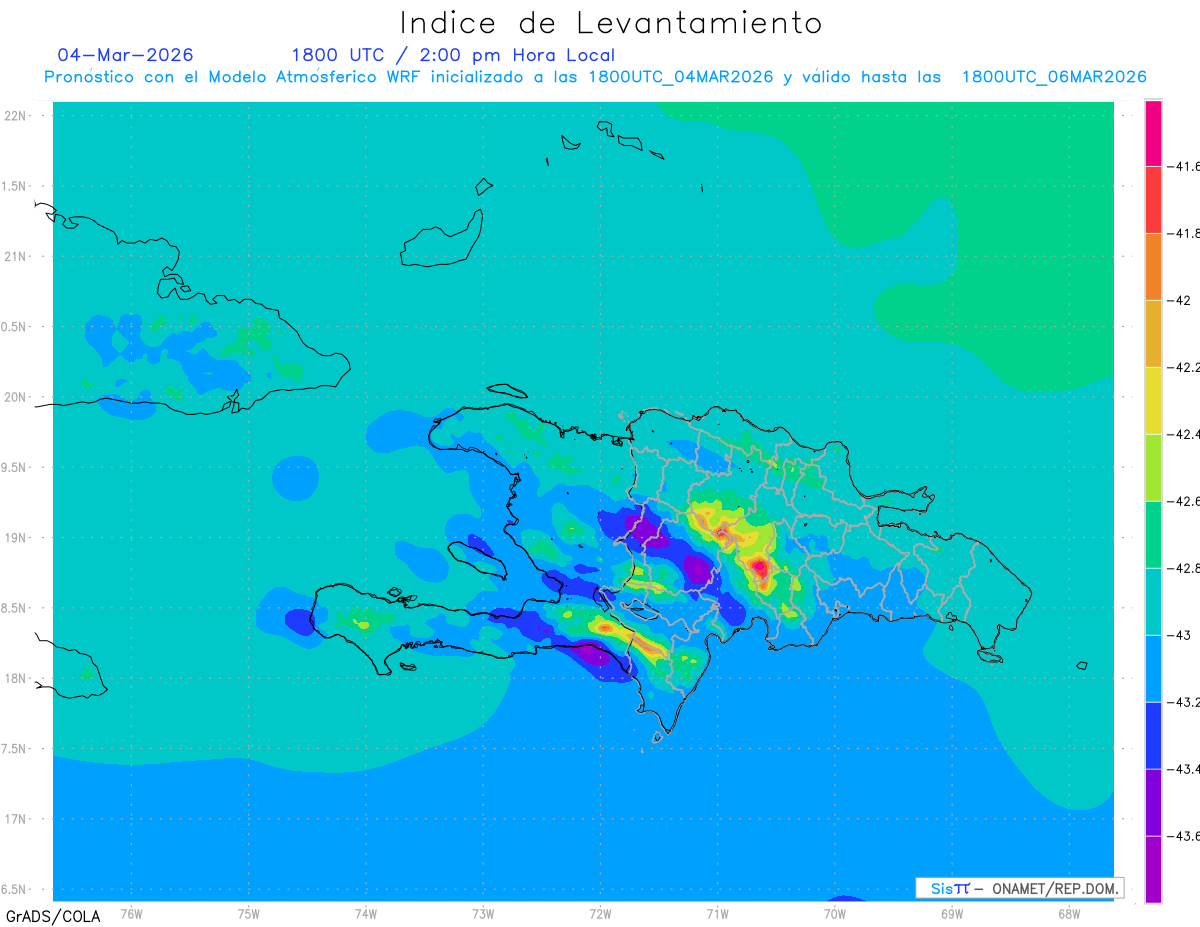The width and height of the screenshot is (1200, 927).
Task: Click the '22N' latitude label
Action: (16, 116)
